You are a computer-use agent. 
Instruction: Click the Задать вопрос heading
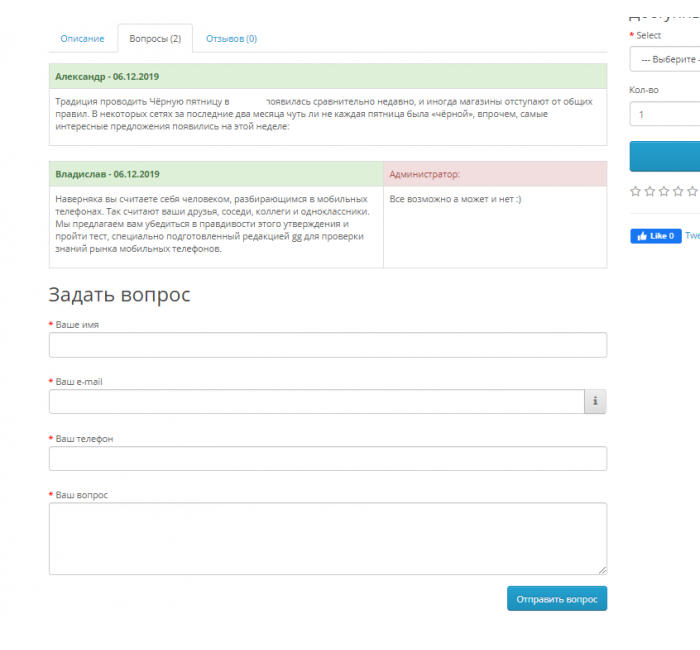[x=119, y=295]
